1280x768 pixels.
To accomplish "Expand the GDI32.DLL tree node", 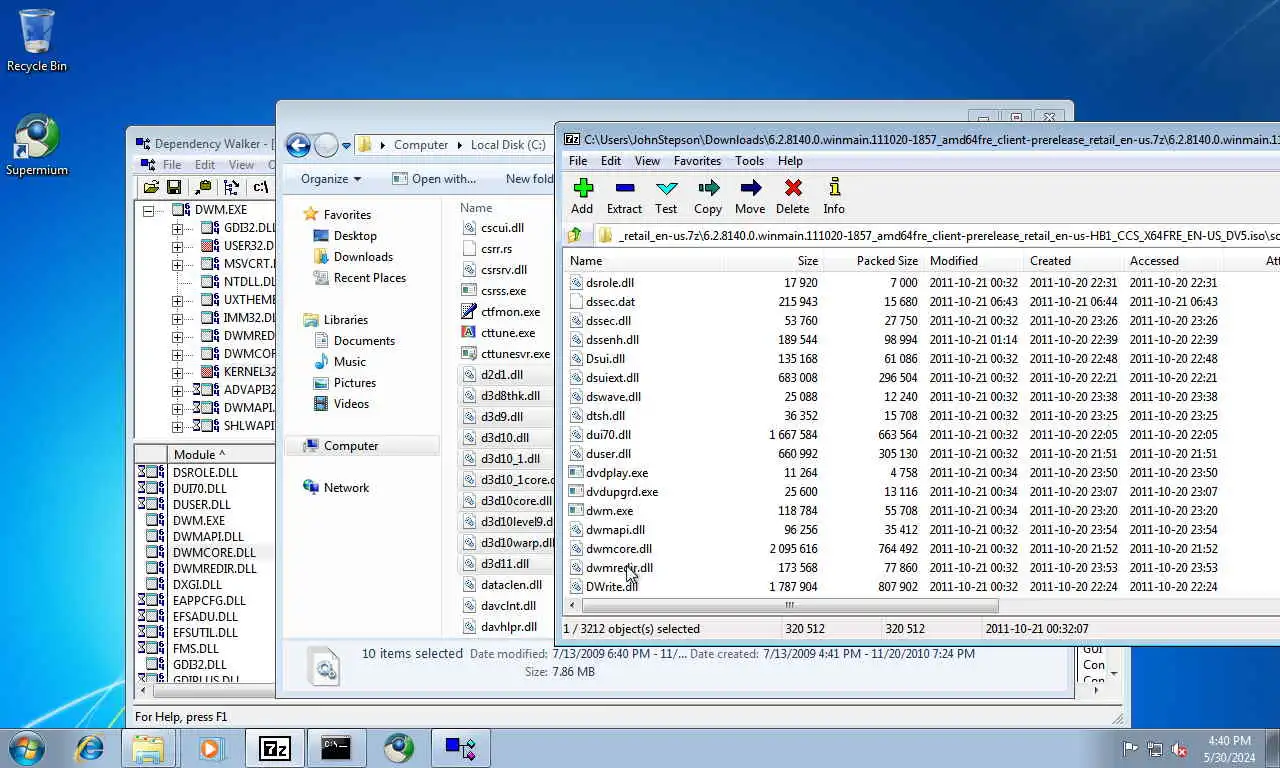I will [177, 229].
